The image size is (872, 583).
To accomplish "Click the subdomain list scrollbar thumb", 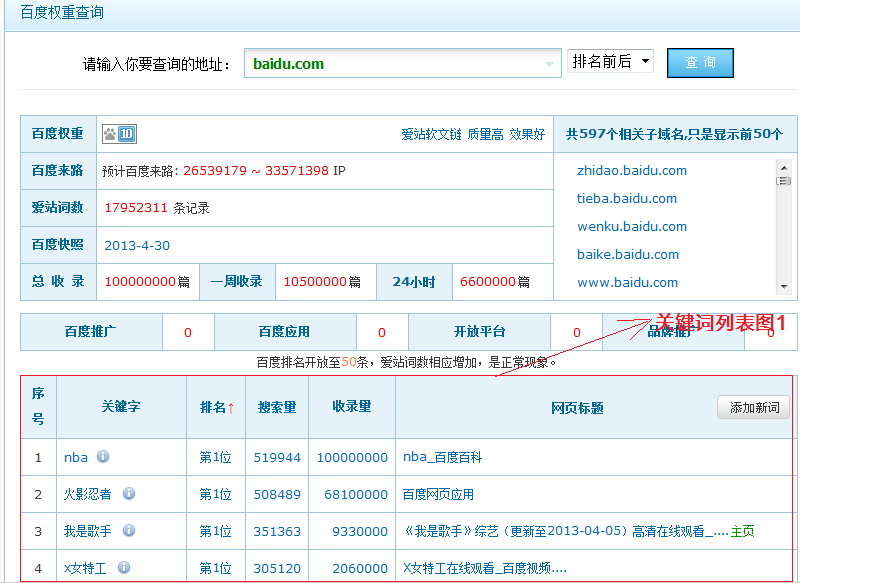I will click(784, 181).
